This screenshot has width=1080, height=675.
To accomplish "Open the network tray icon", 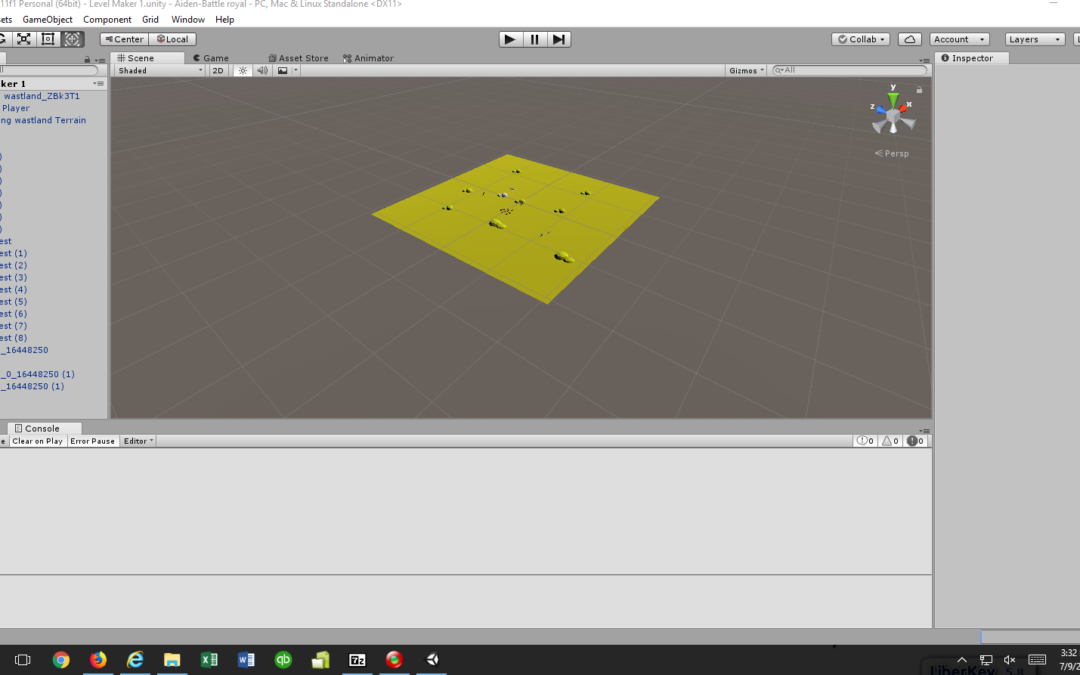I will coord(986,660).
